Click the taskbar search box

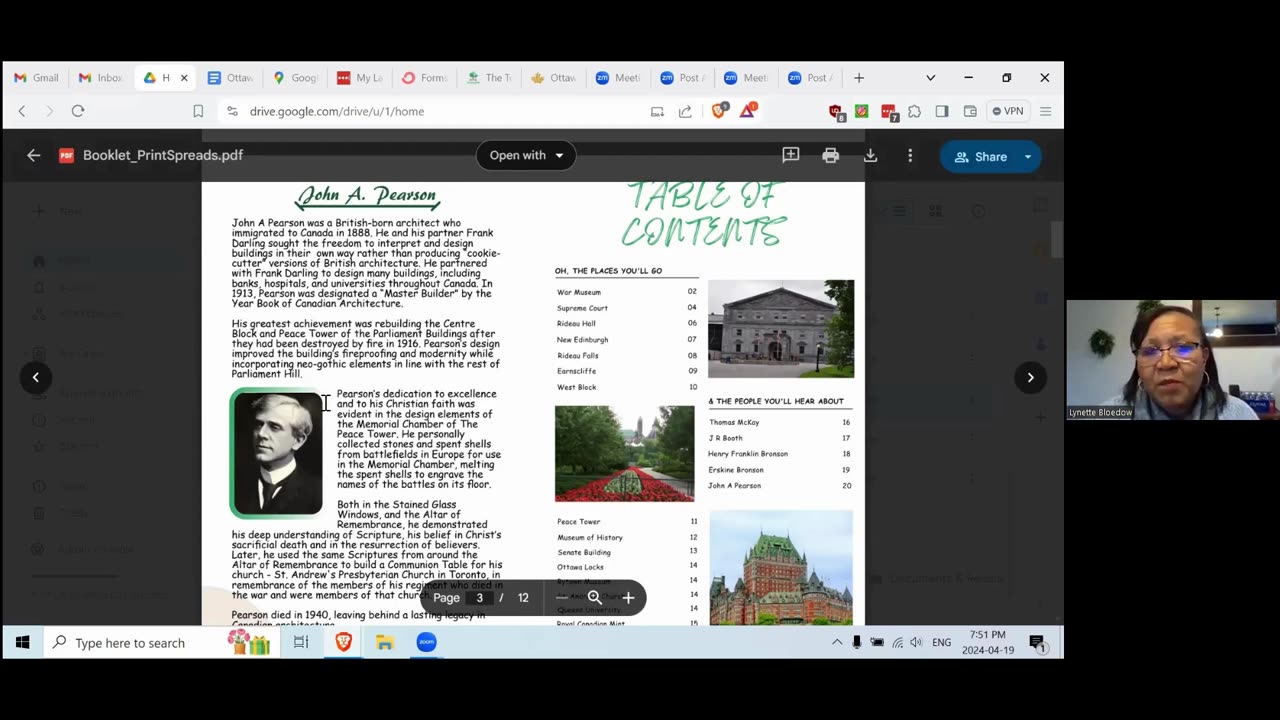[x=161, y=642]
